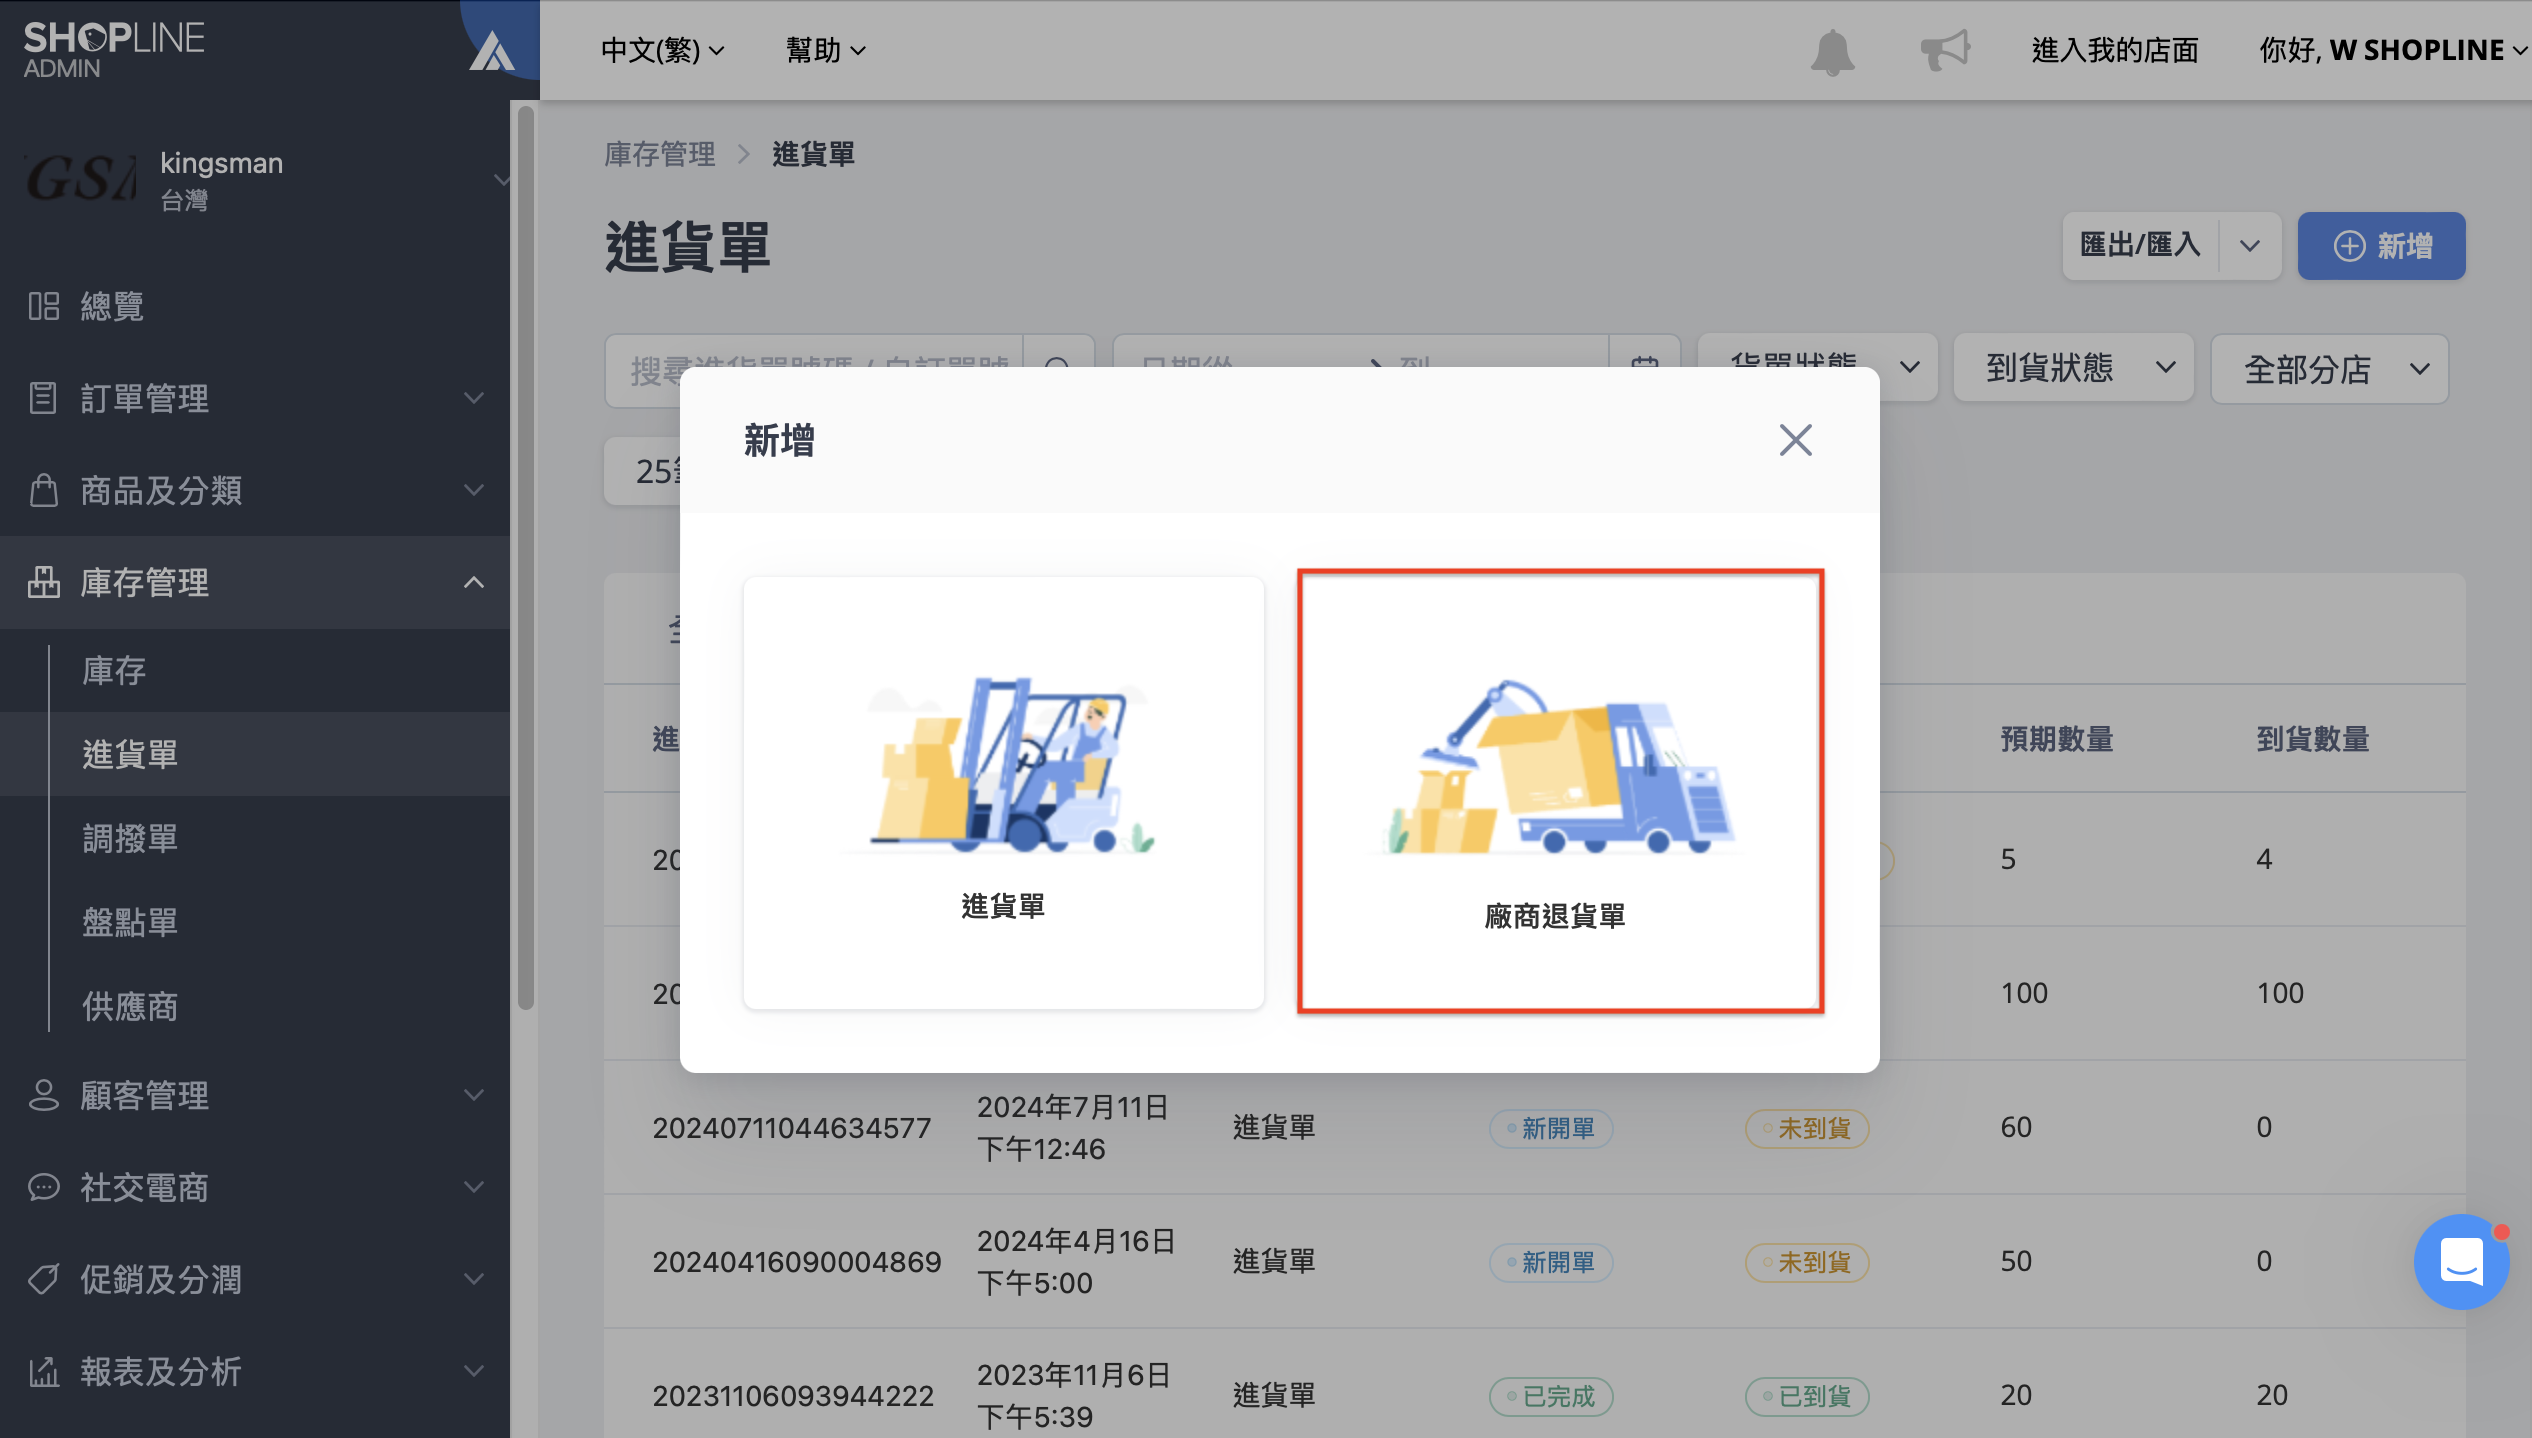Close the 新增 dialog with the X
This screenshot has height=1438, width=2532.
point(1795,440)
